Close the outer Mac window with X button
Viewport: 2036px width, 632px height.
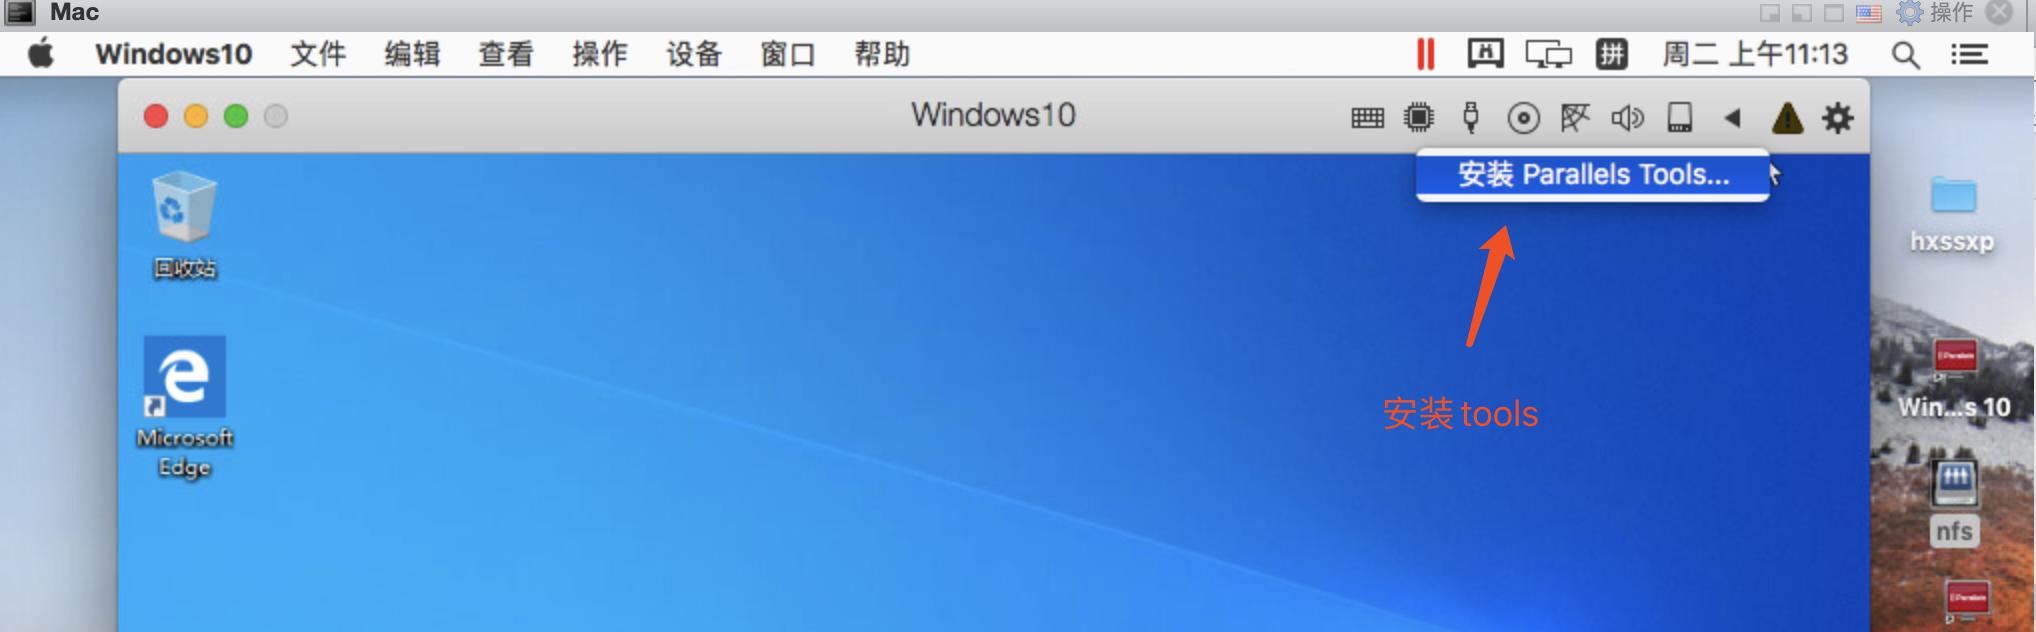pyautogui.click(x=2000, y=12)
